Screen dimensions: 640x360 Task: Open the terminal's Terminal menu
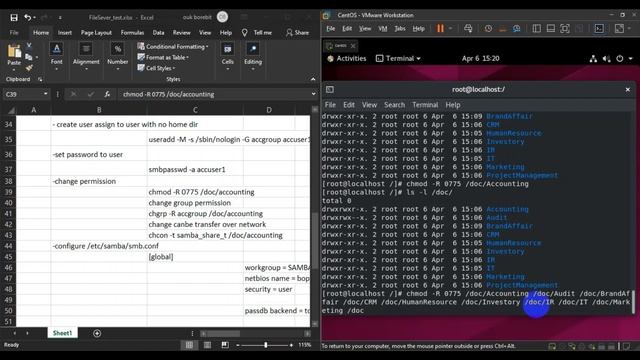pos(425,105)
